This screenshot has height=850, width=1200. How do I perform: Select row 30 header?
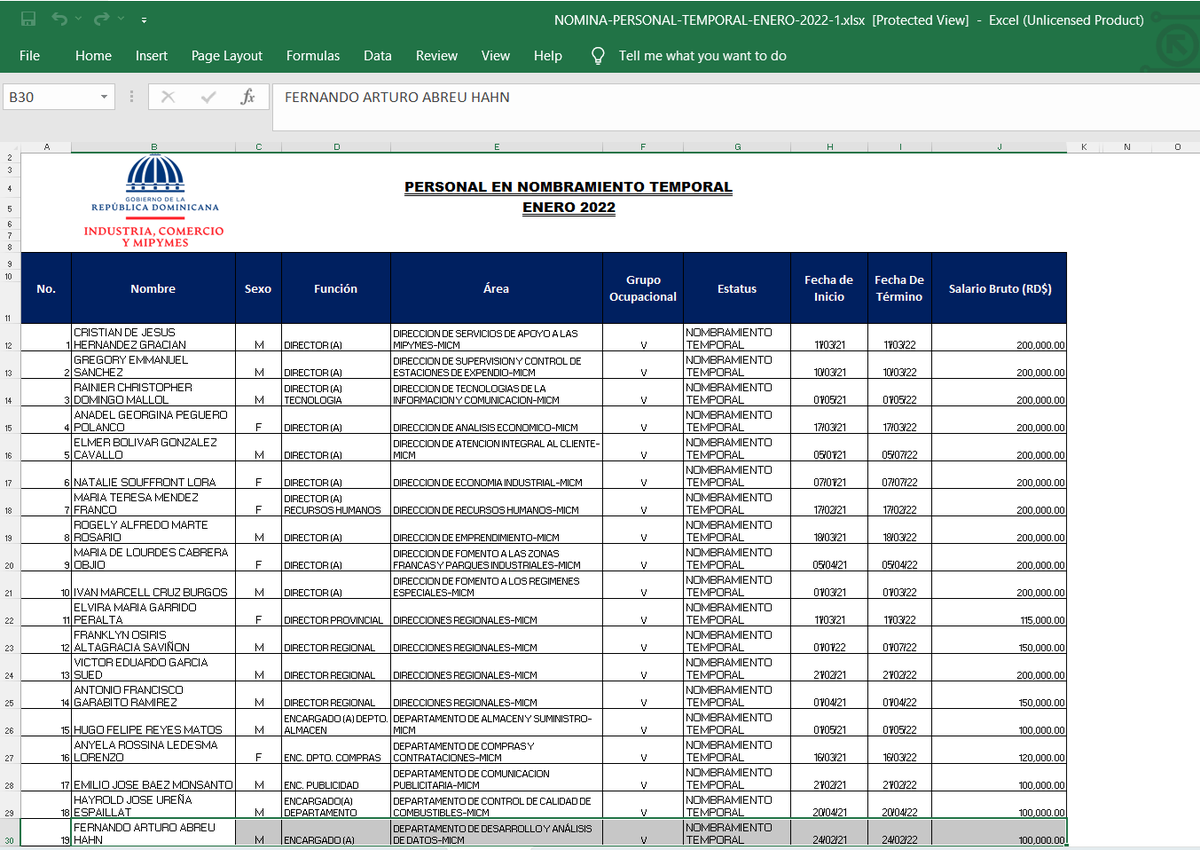coord(10,833)
